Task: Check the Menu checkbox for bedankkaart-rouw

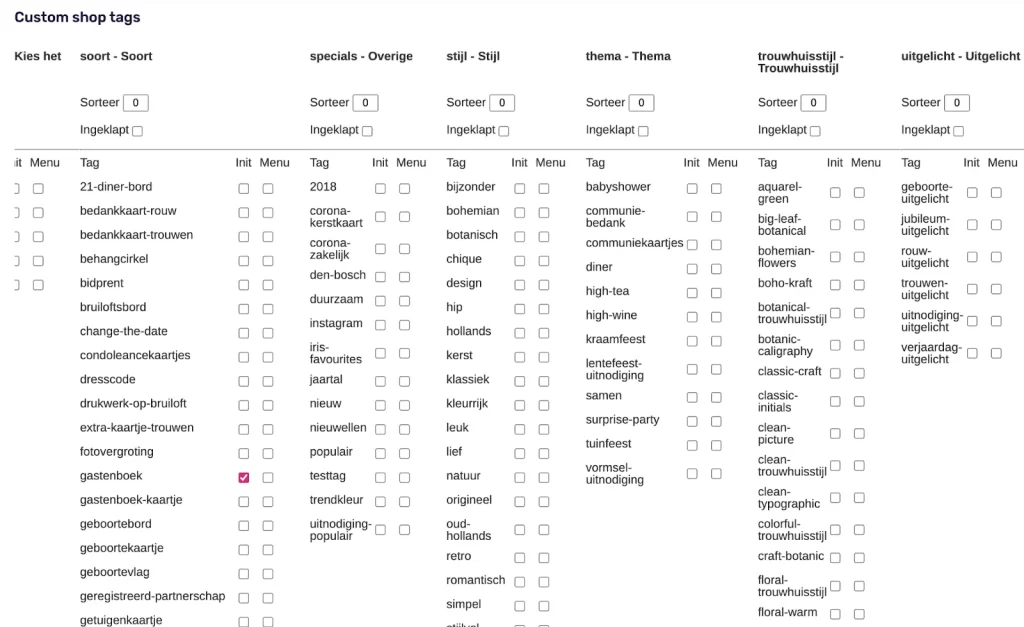Action: [x=266, y=213]
